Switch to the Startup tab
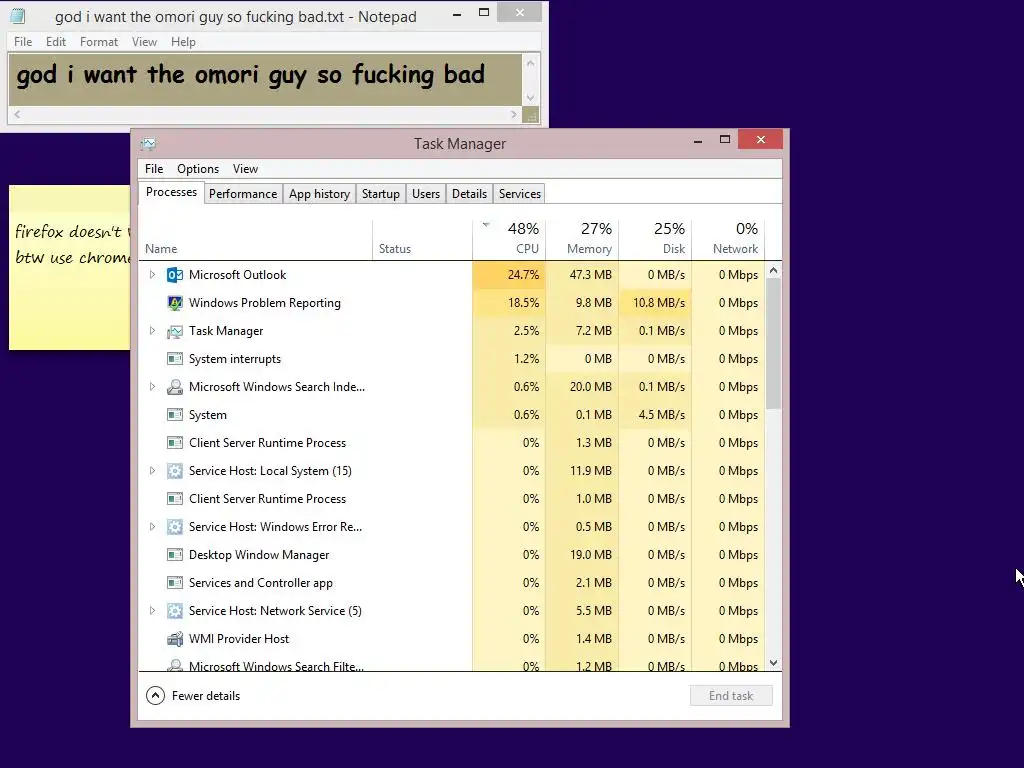The width and height of the screenshot is (1024, 768). [381, 194]
